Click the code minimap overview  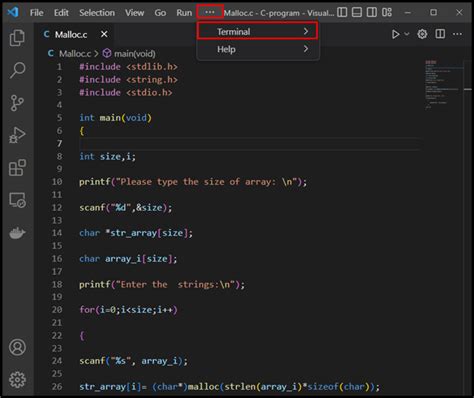point(443,85)
